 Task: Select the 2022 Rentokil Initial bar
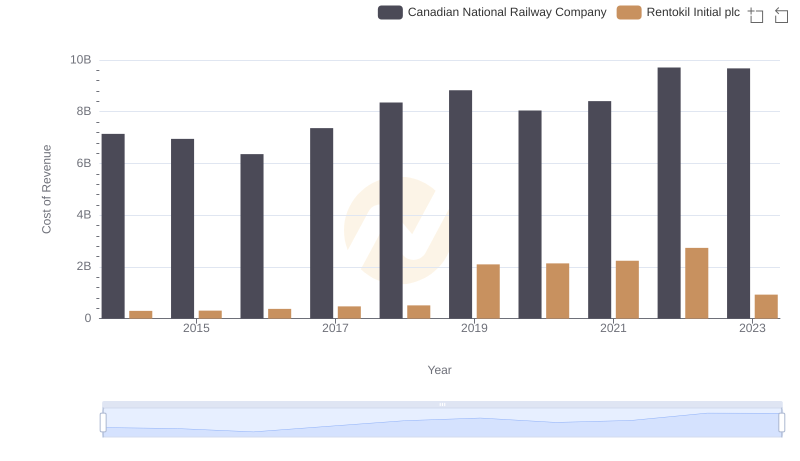click(696, 284)
